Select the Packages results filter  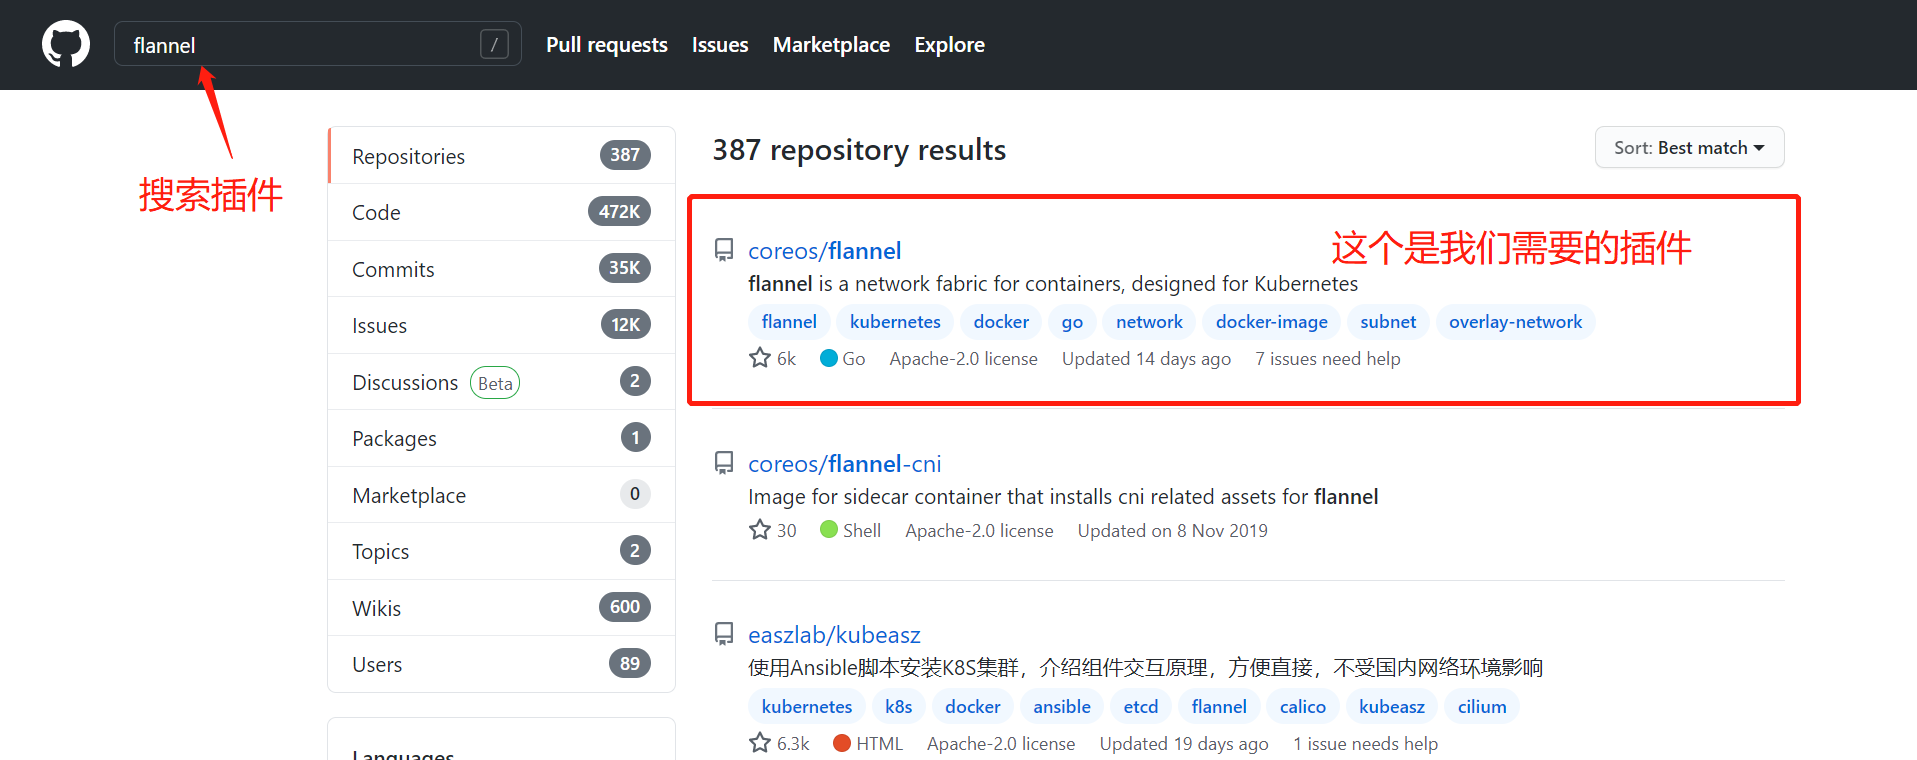coord(501,438)
